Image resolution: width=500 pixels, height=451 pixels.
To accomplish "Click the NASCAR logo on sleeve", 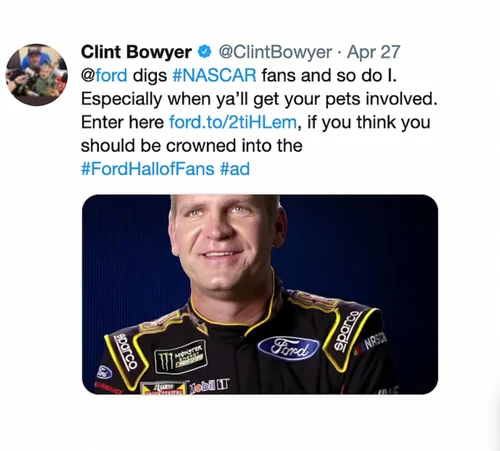I will [x=371, y=344].
